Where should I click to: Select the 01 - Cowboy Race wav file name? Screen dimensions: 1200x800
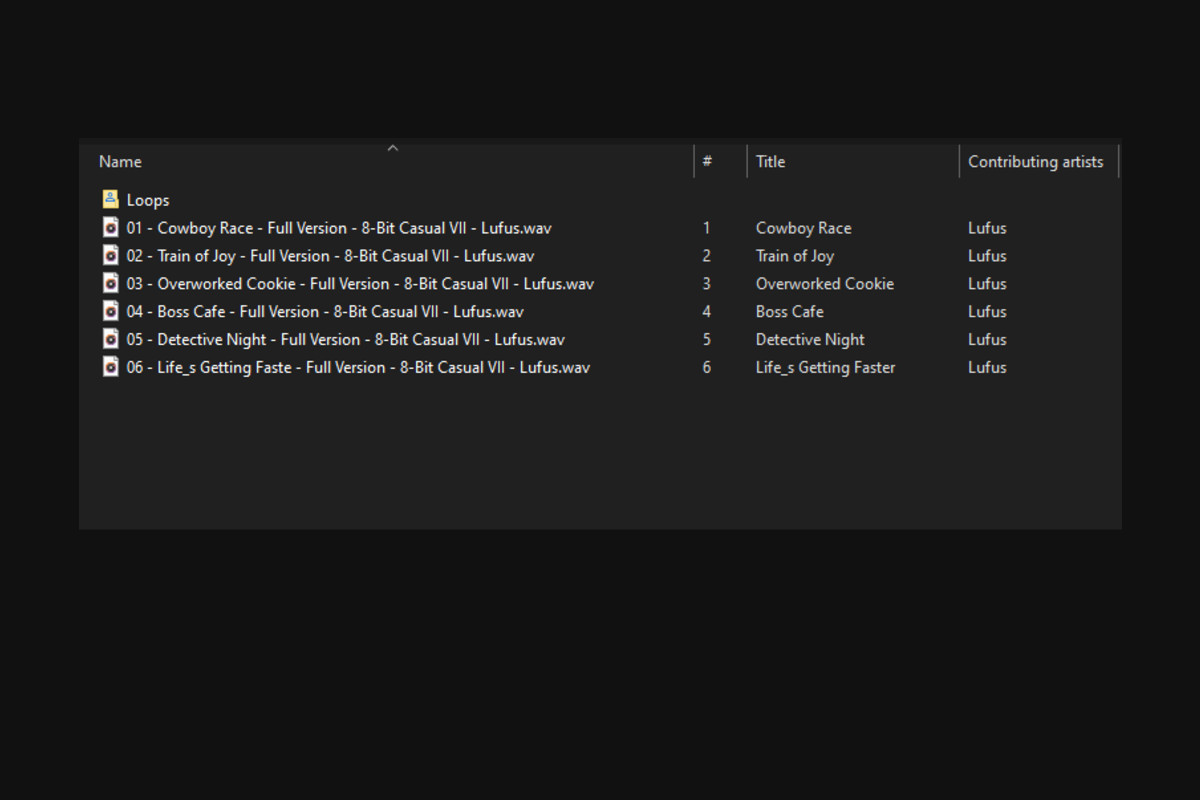338,228
